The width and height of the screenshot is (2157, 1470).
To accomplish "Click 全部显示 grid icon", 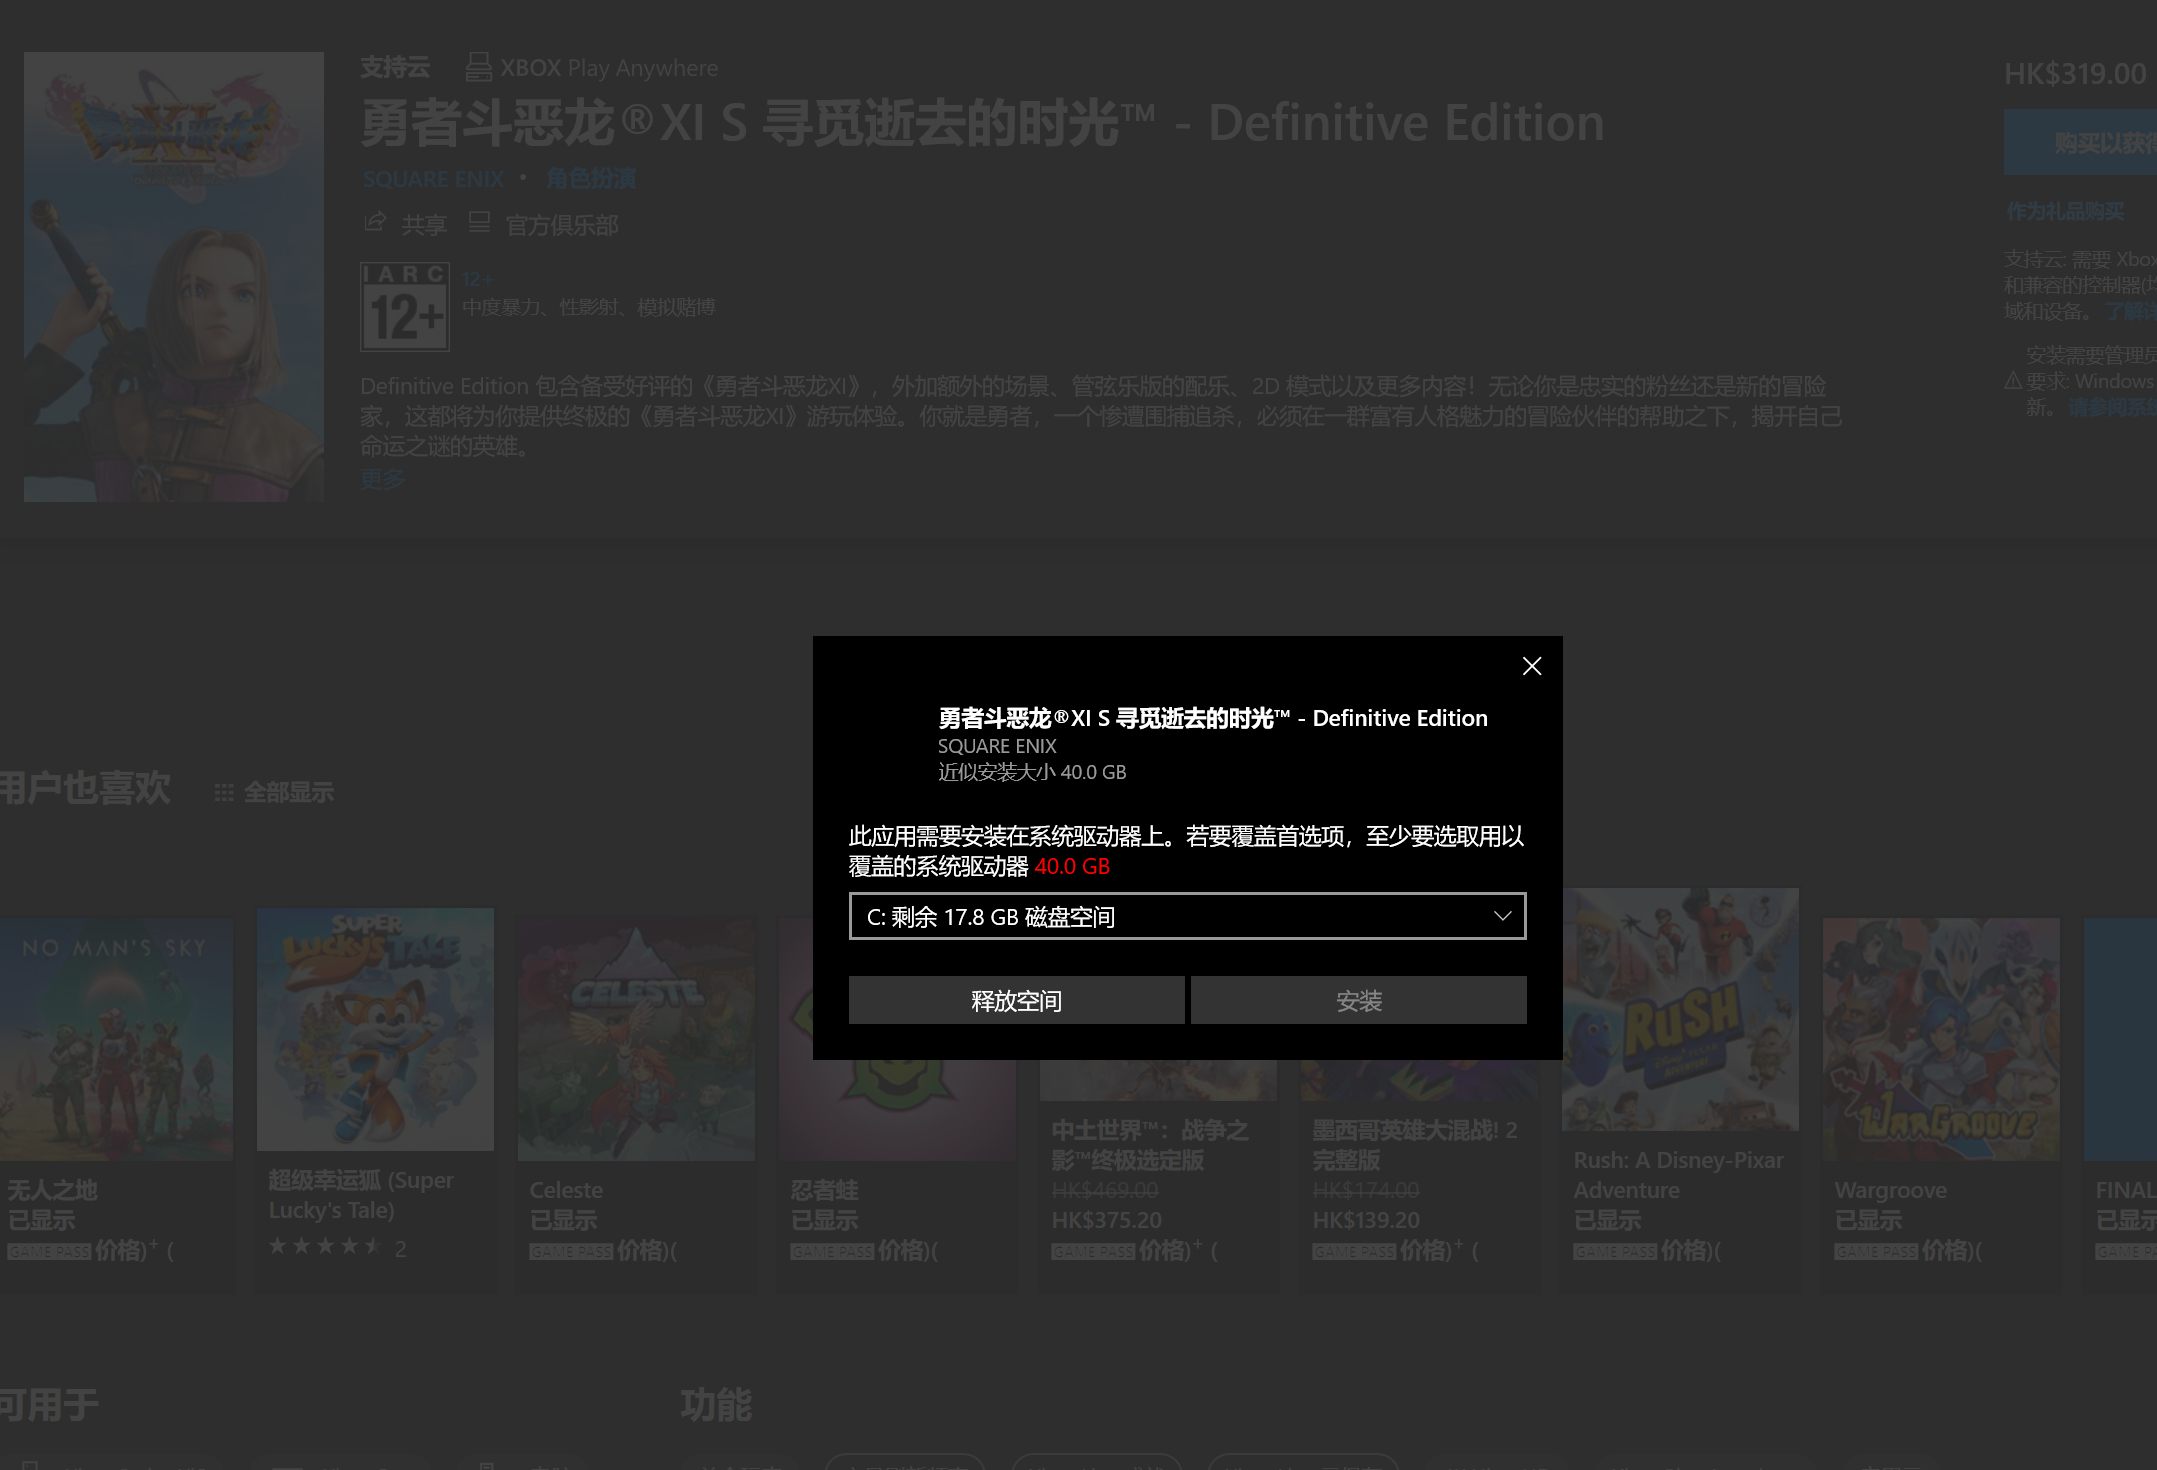I will coord(224,793).
